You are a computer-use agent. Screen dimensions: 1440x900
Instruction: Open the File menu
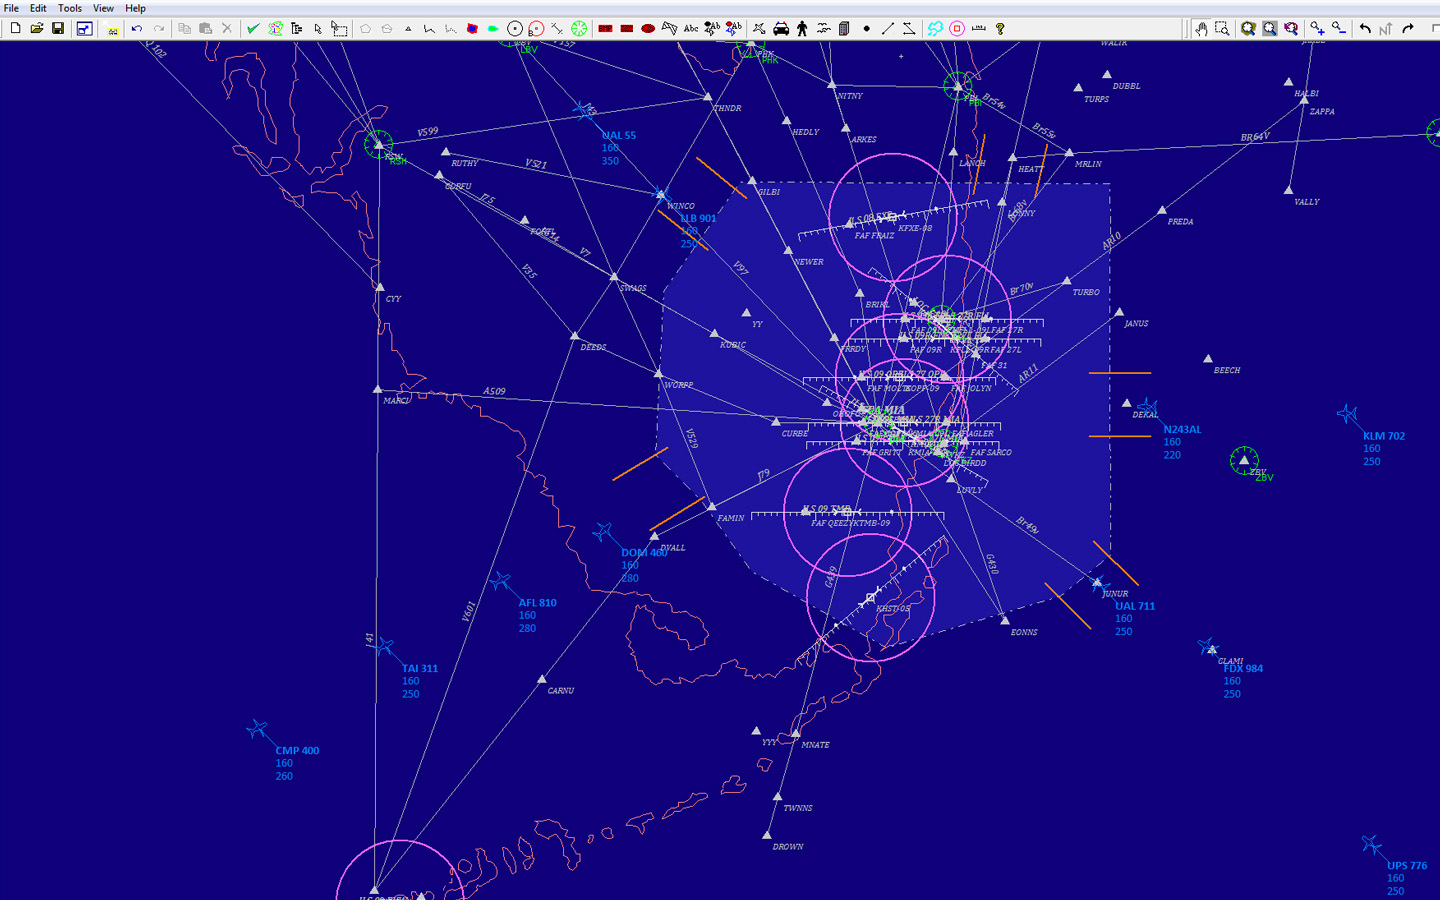tap(11, 8)
